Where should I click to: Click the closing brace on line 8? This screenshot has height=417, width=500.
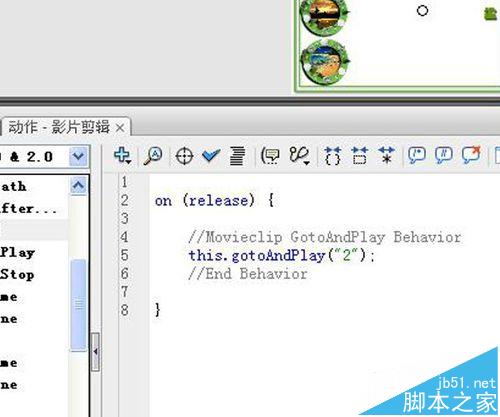(158, 310)
